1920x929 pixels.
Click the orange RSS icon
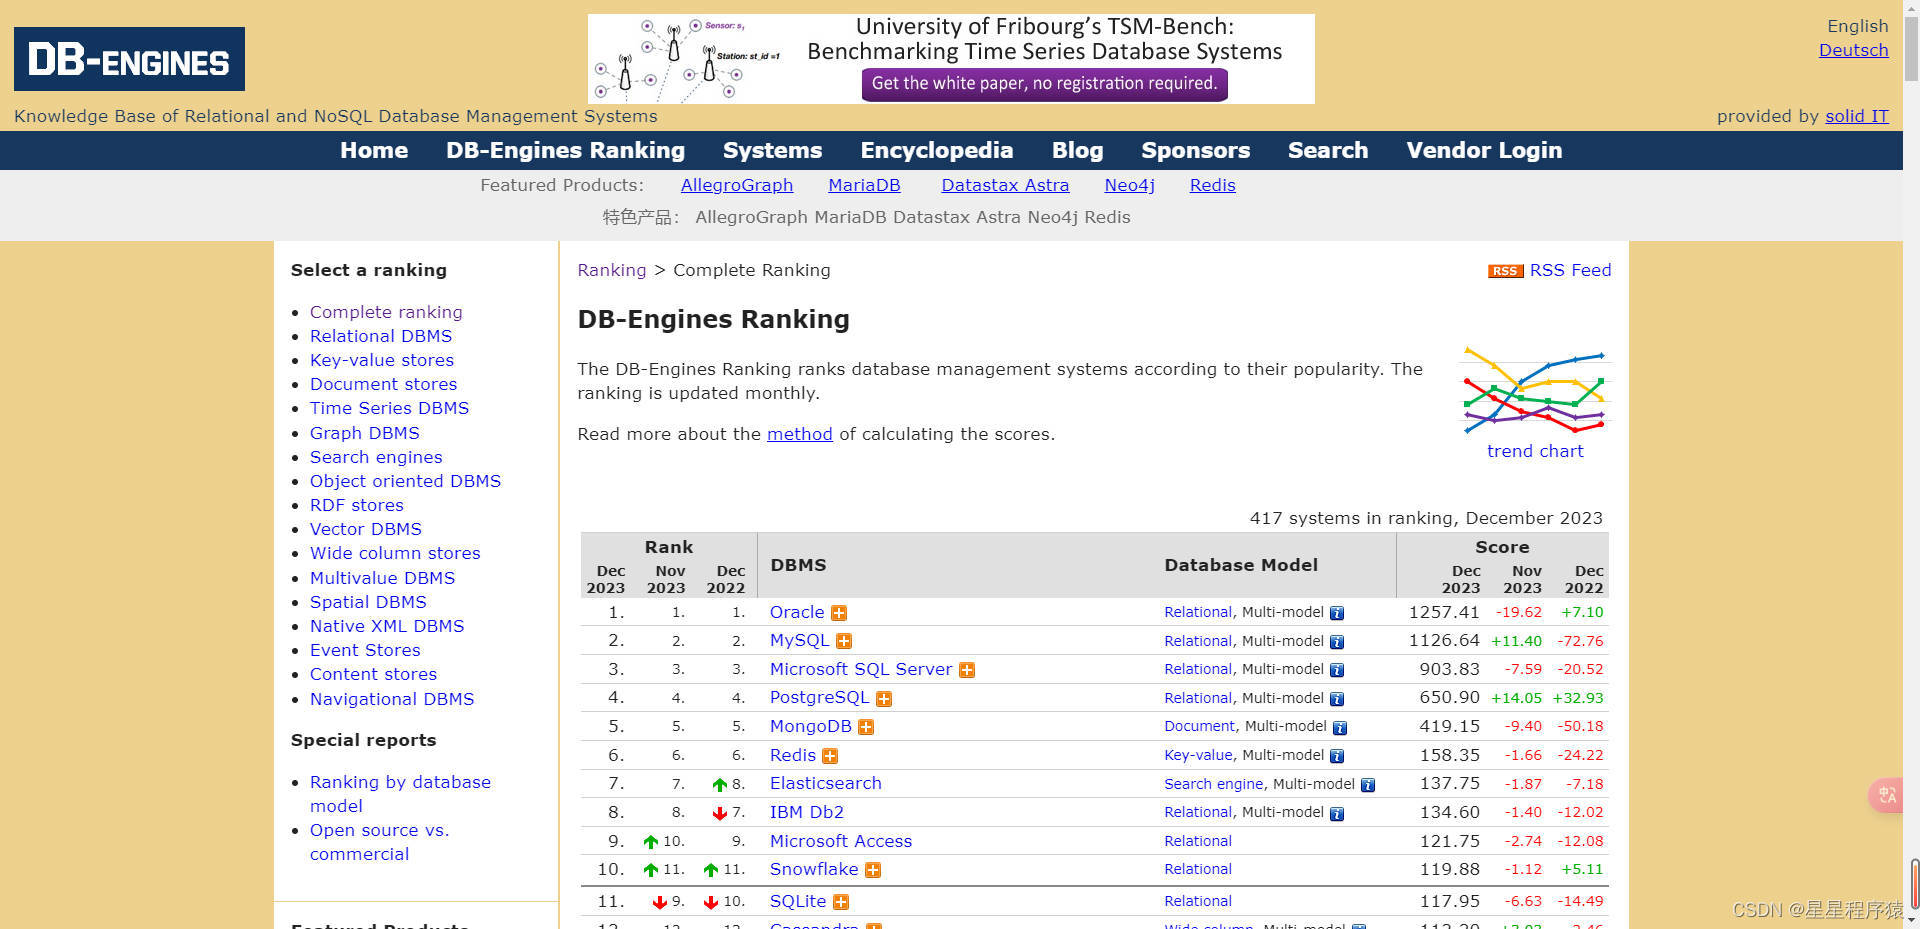(1505, 271)
